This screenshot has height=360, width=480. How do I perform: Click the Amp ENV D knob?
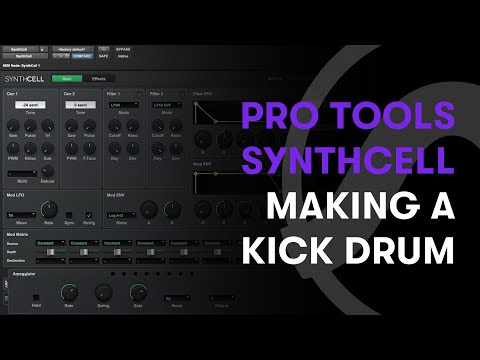point(224,209)
